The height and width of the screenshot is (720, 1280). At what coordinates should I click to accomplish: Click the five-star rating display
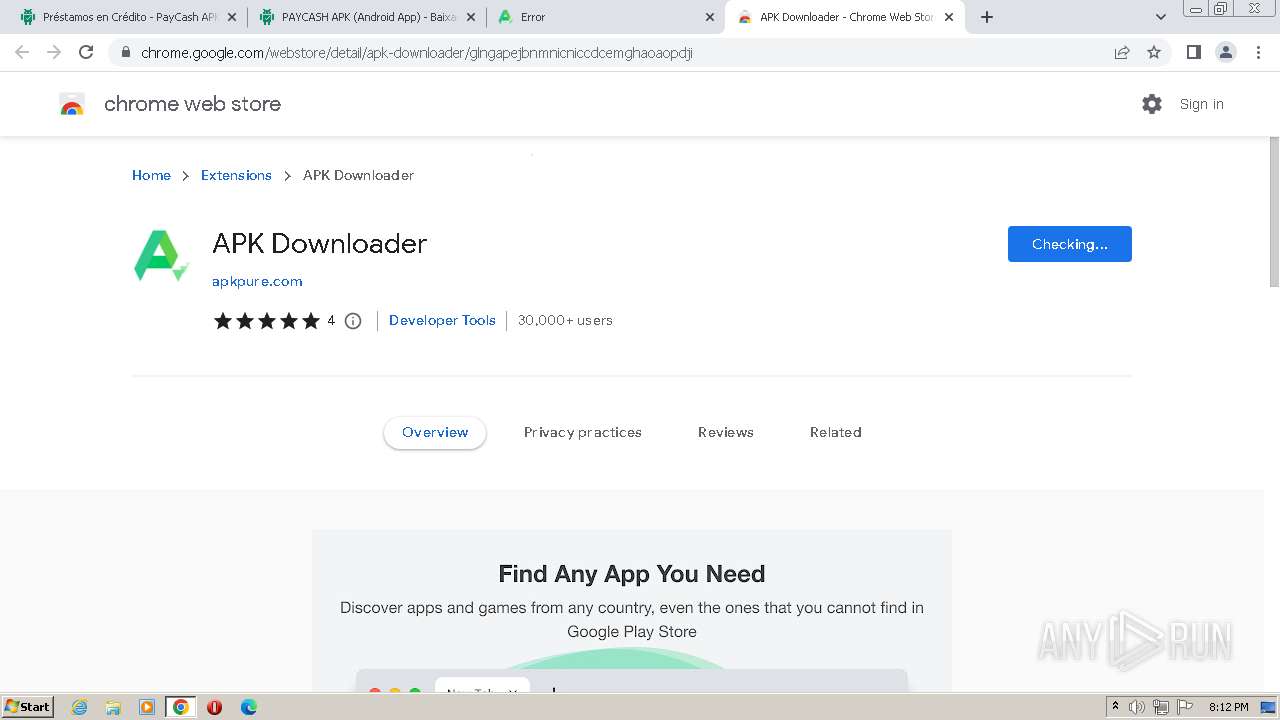point(266,321)
